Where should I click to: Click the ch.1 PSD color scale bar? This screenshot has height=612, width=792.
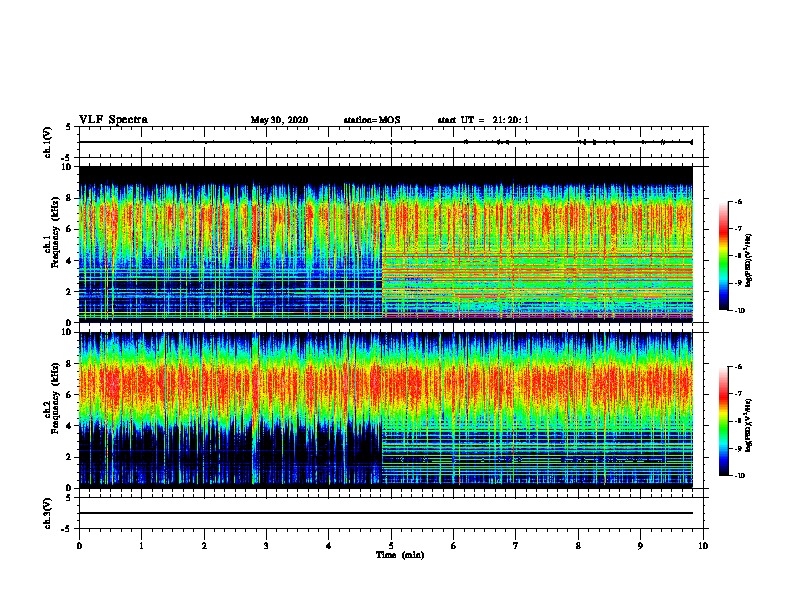[x=724, y=256]
